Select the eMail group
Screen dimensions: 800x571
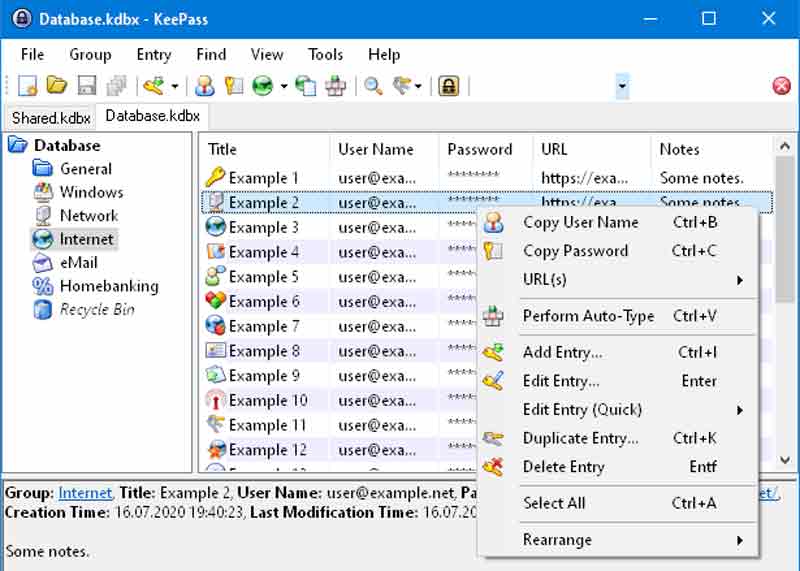click(x=79, y=263)
